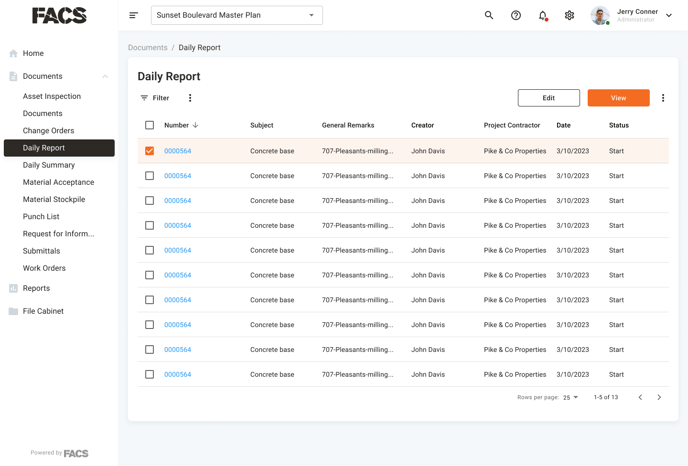Click the Home icon in sidebar
Image resolution: width=688 pixels, height=466 pixels.
pyautogui.click(x=13, y=53)
